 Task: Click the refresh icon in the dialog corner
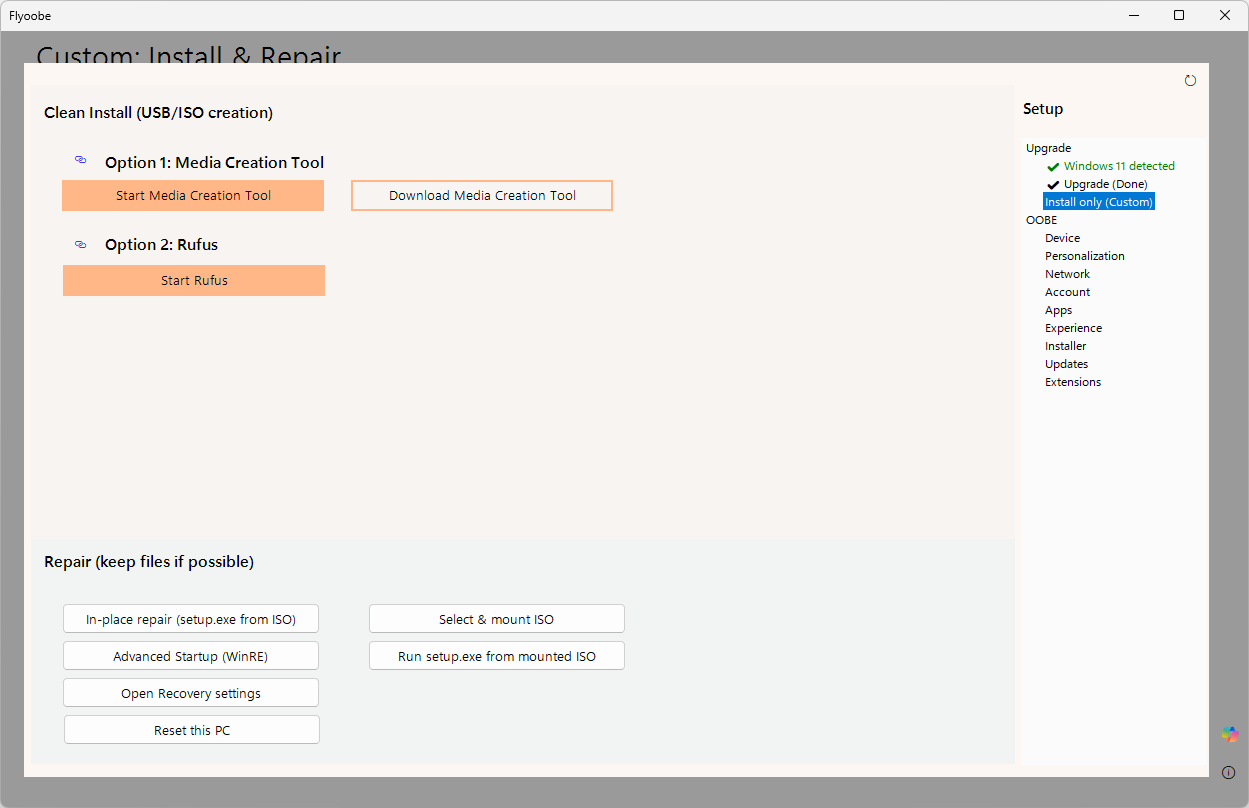(x=1190, y=81)
